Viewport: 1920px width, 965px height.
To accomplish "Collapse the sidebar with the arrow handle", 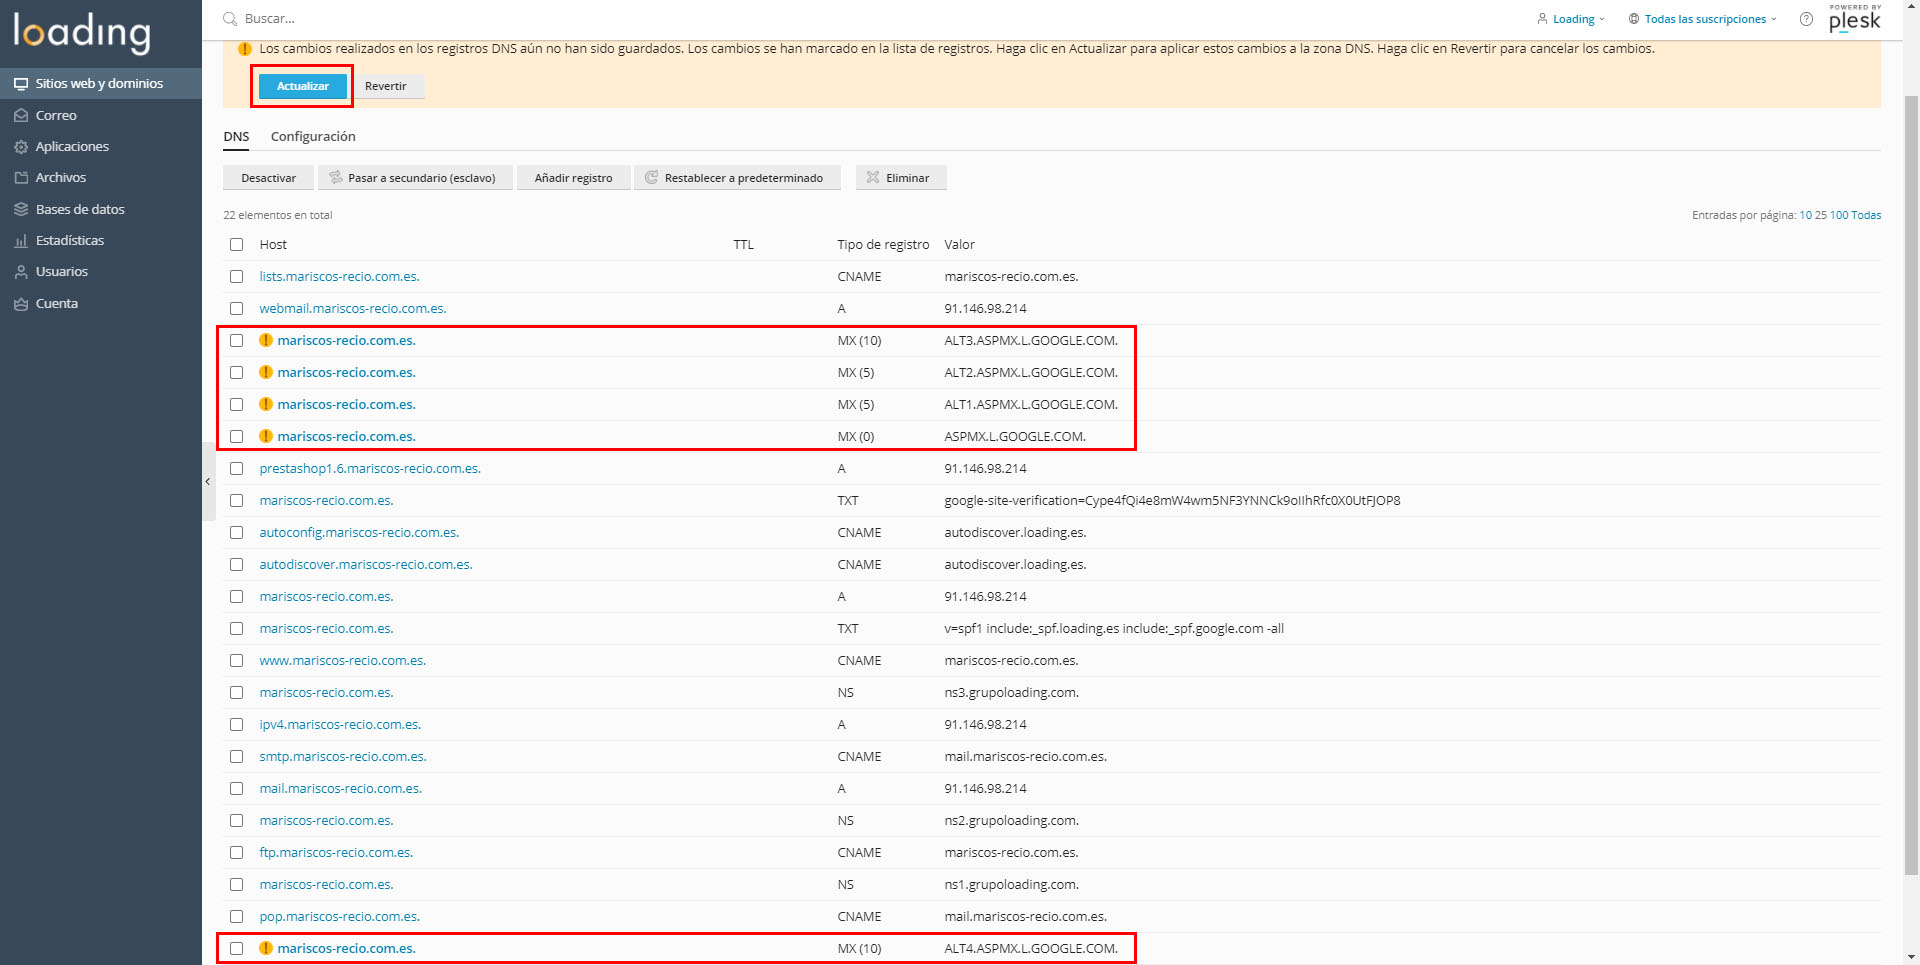I will (x=208, y=482).
